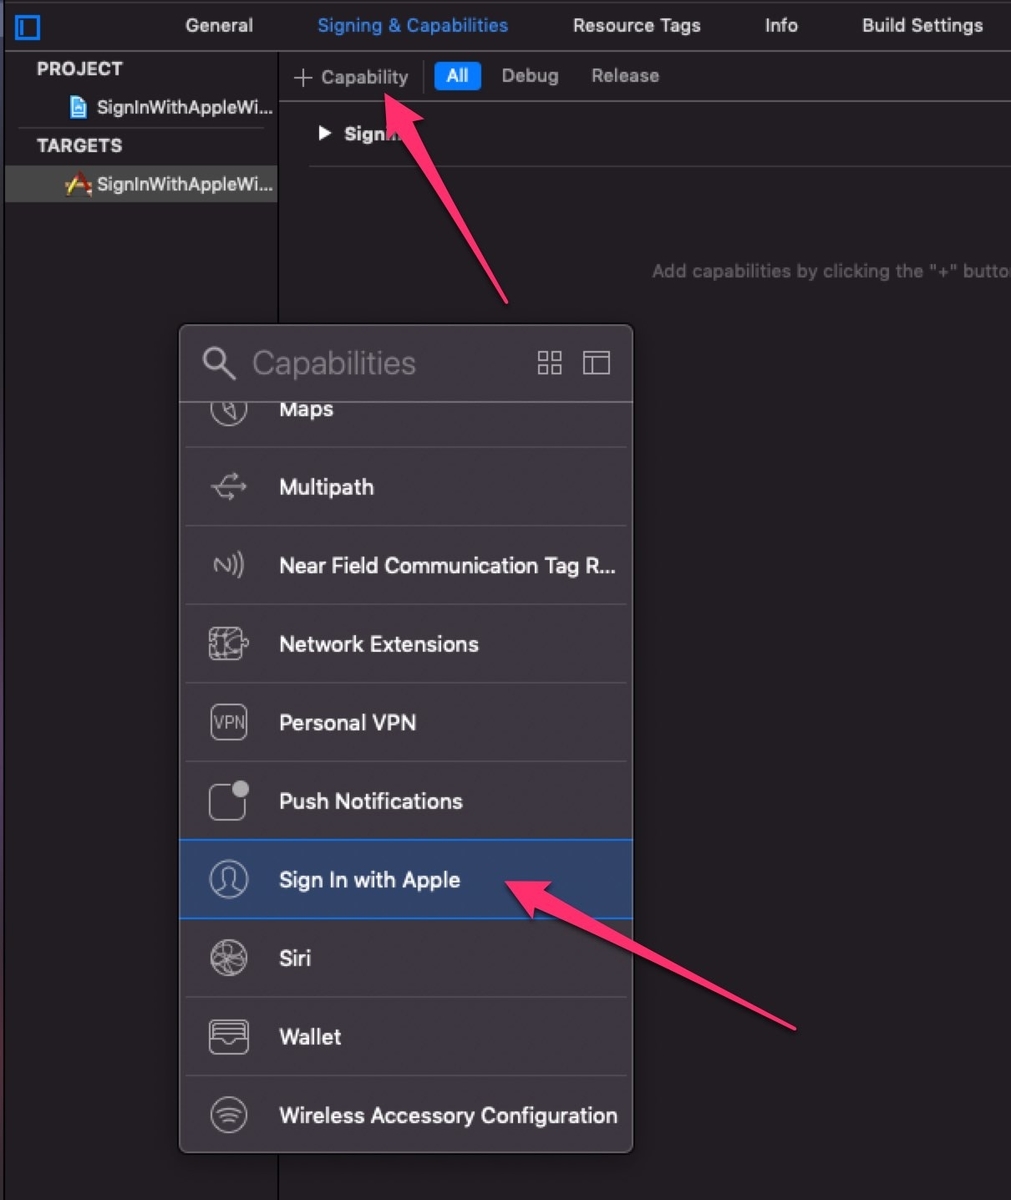Switch to the Info tab
This screenshot has height=1200, width=1011.
click(x=781, y=25)
